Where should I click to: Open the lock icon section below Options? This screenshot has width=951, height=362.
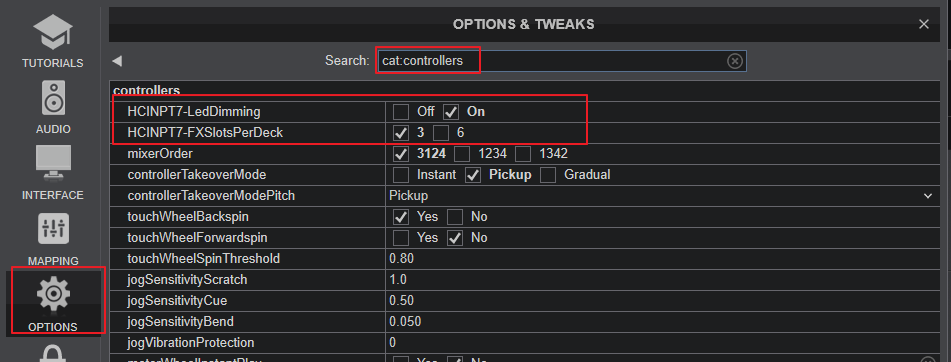click(53, 354)
